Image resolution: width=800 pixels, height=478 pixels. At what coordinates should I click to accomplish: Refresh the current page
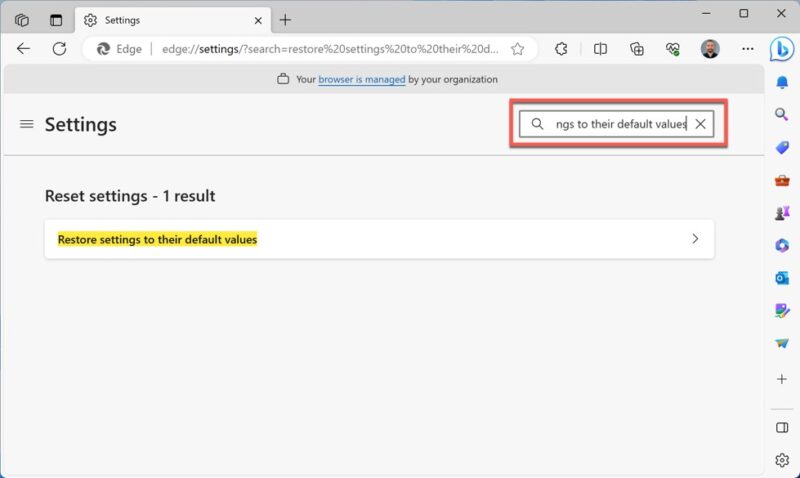(59, 49)
